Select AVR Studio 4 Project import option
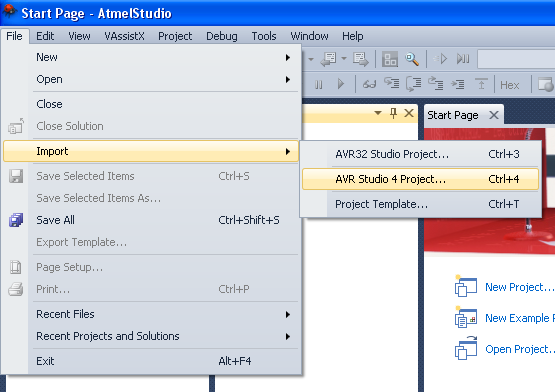This screenshot has width=555, height=392. pos(420,179)
